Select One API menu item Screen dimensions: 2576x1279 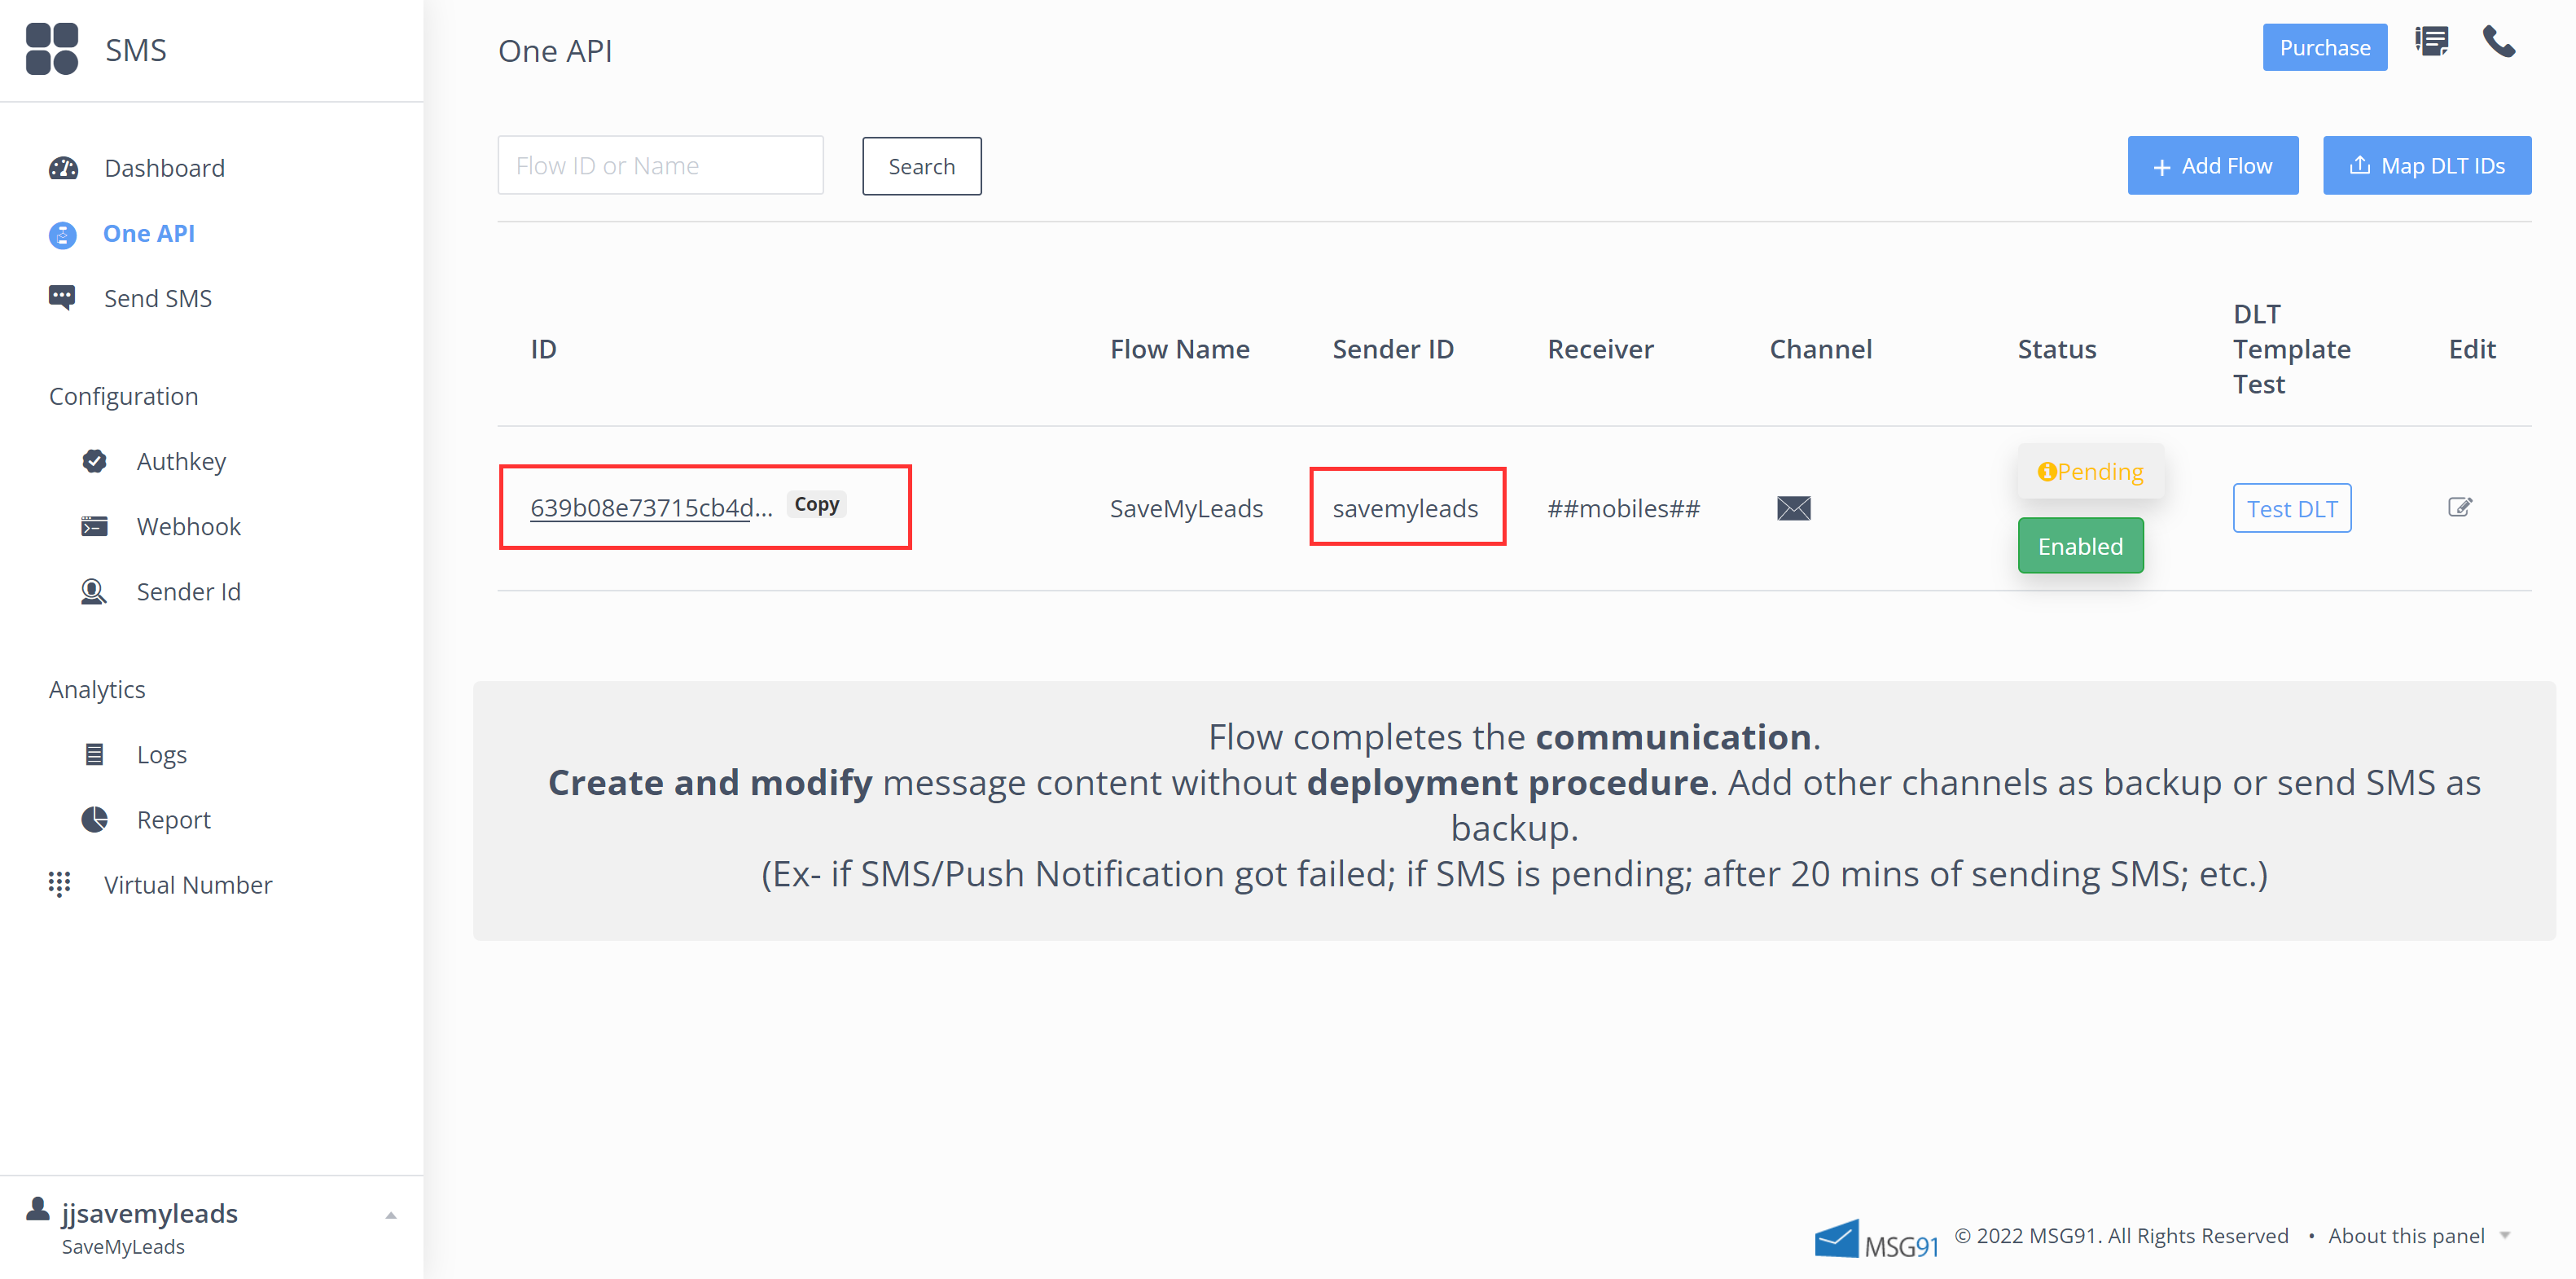[149, 233]
